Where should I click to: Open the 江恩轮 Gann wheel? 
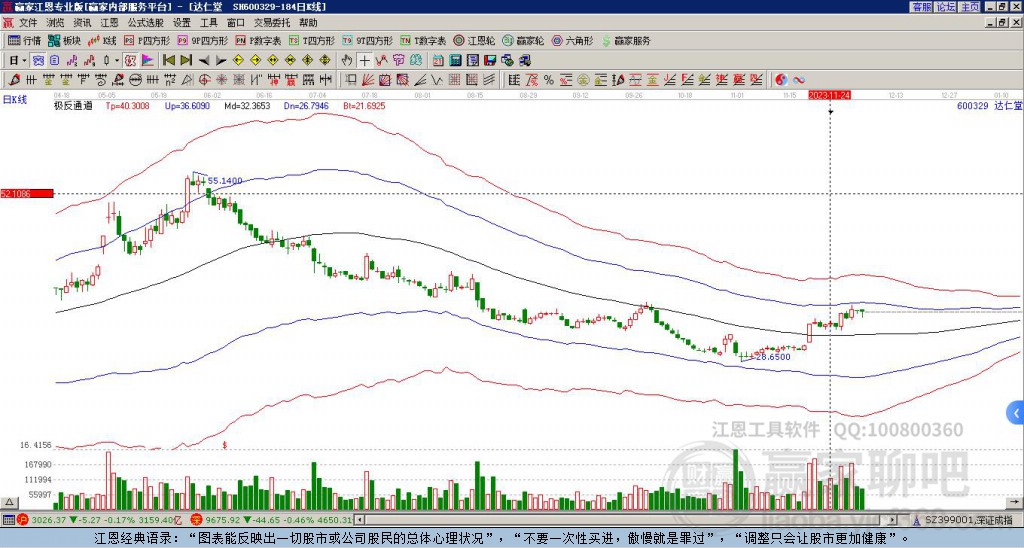click(x=474, y=40)
